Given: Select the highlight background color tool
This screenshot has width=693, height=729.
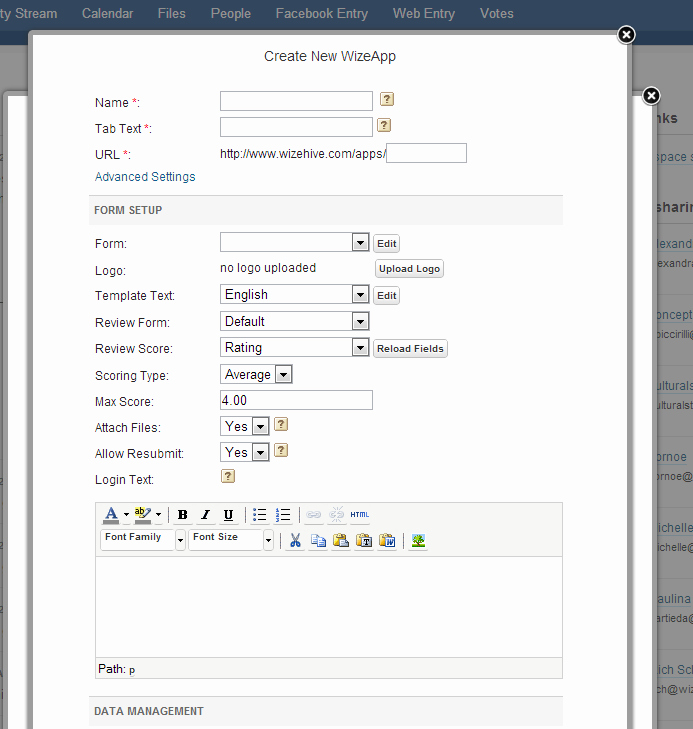Looking at the screenshot, I should point(143,515).
